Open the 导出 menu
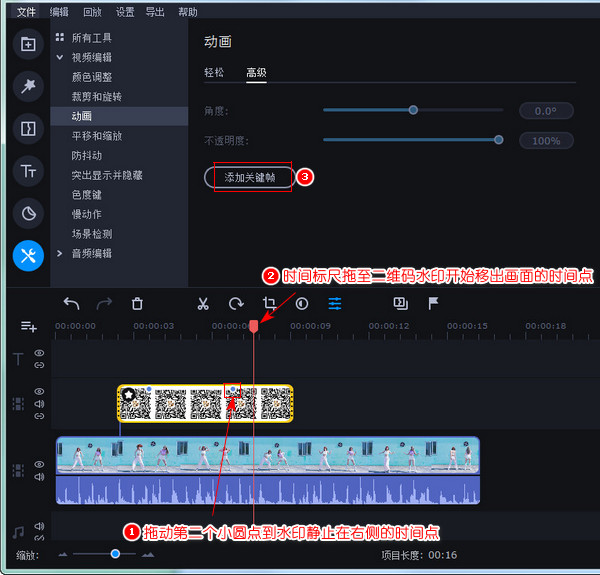 coord(155,12)
